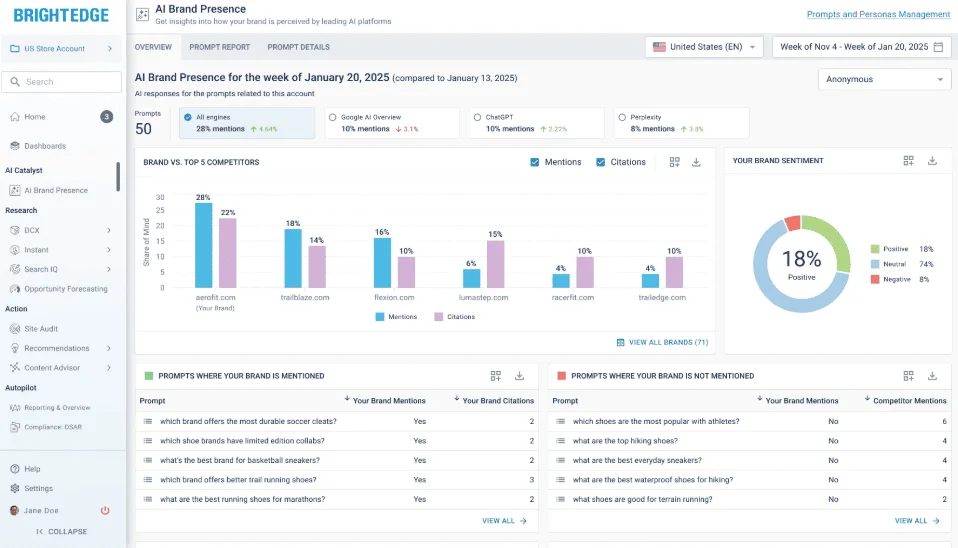Image resolution: width=958 pixels, height=548 pixels.
Task: Open the United States (EN) country dropdown
Action: pos(706,47)
